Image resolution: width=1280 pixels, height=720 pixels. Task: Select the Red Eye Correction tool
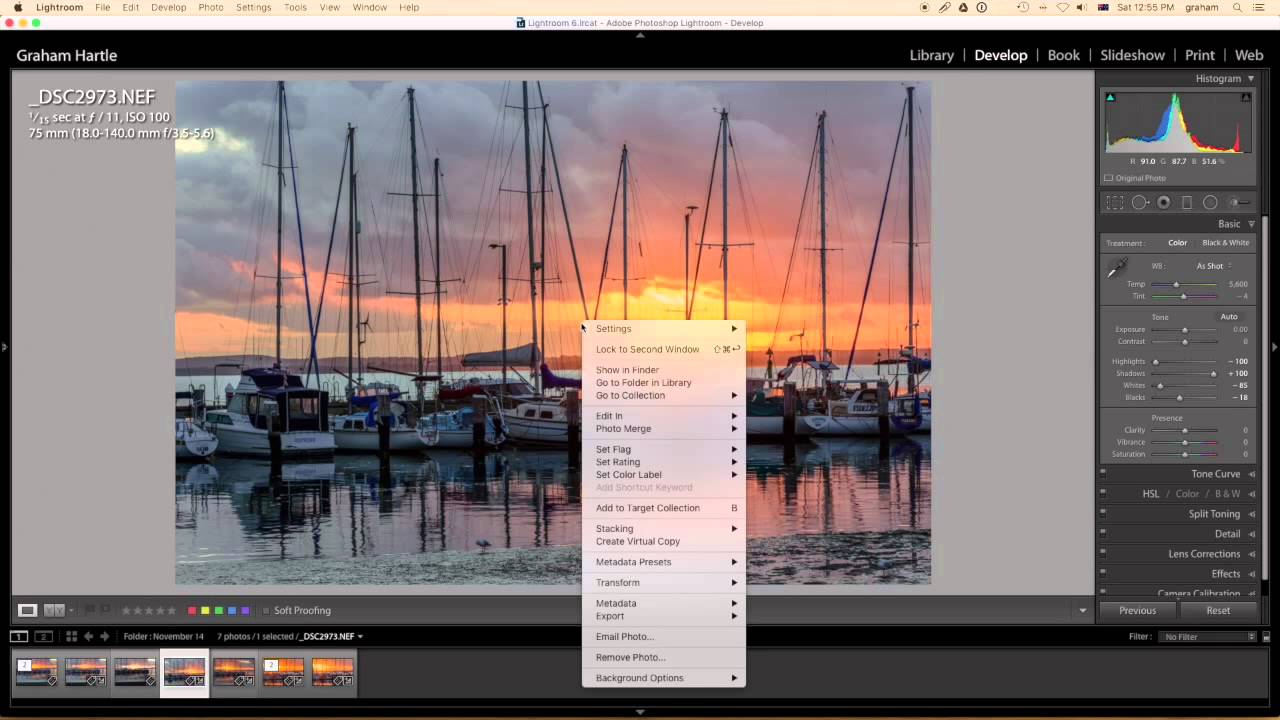[x=1164, y=202]
